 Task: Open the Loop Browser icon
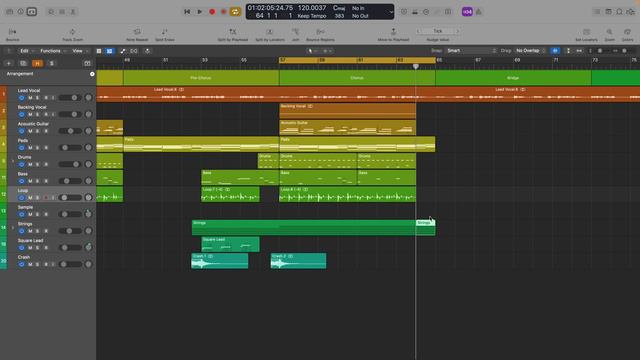coord(620,12)
